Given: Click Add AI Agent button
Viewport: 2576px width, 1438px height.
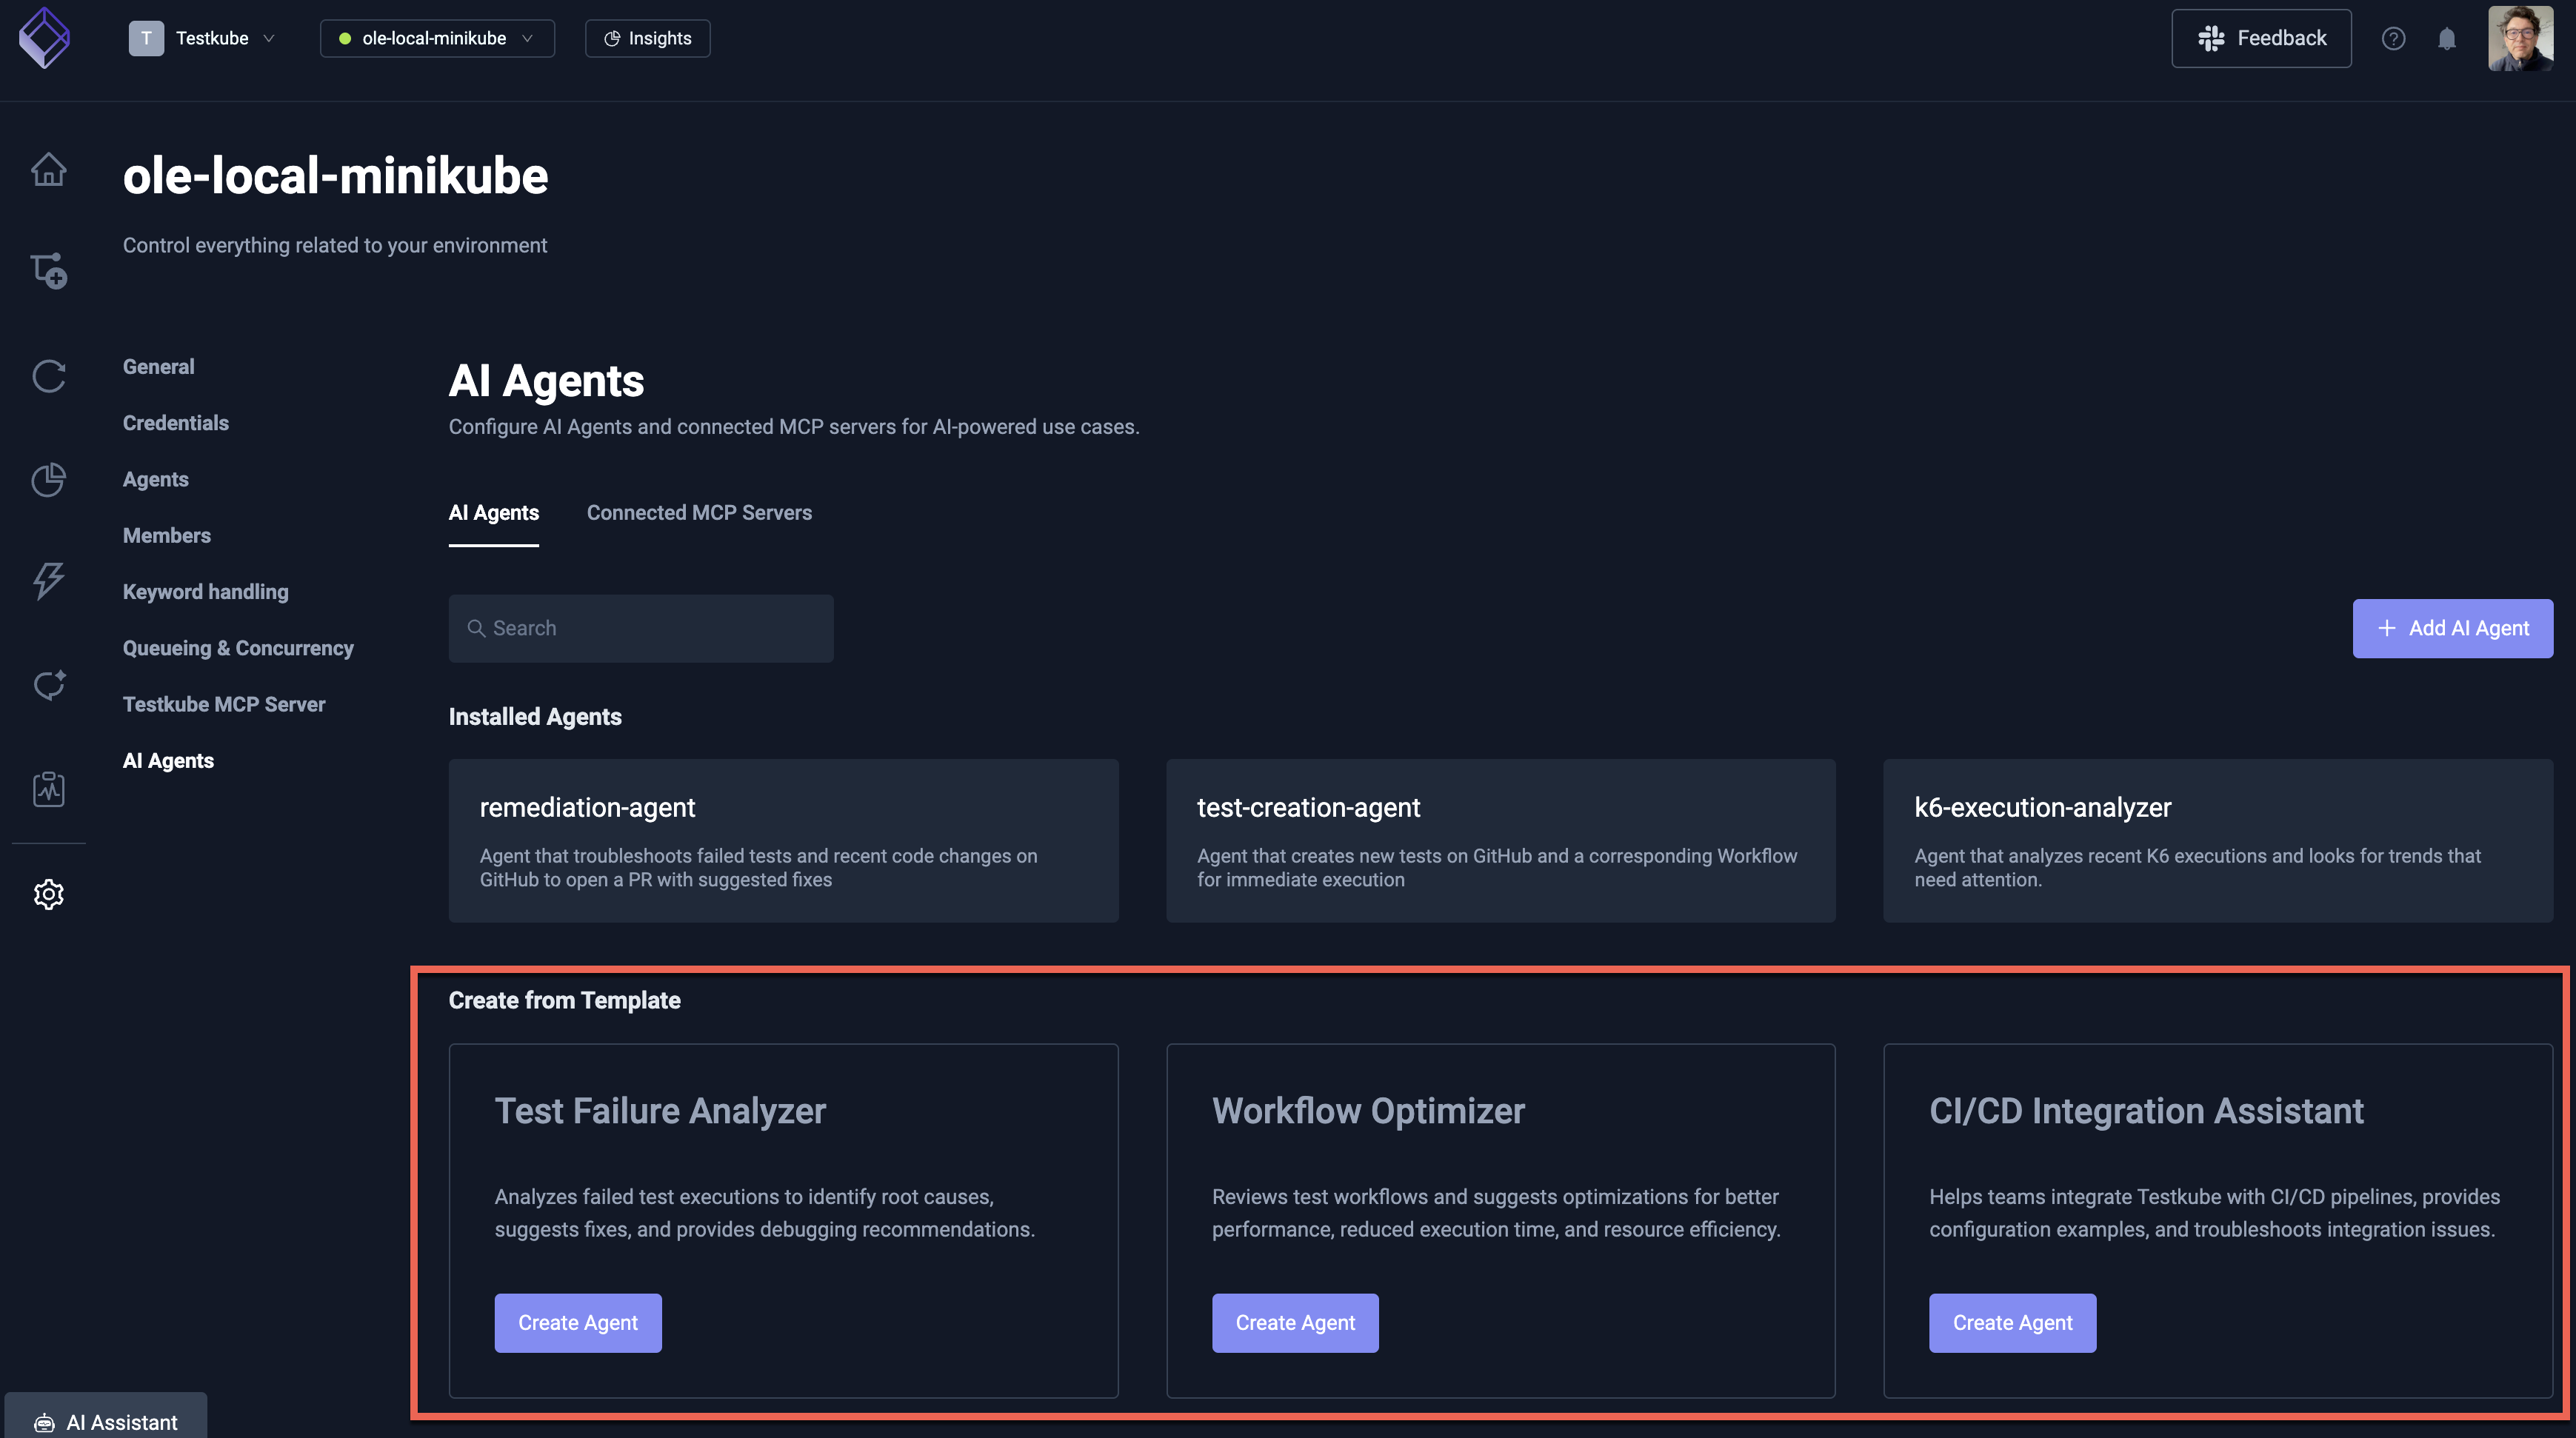Looking at the screenshot, I should [x=2452, y=628].
